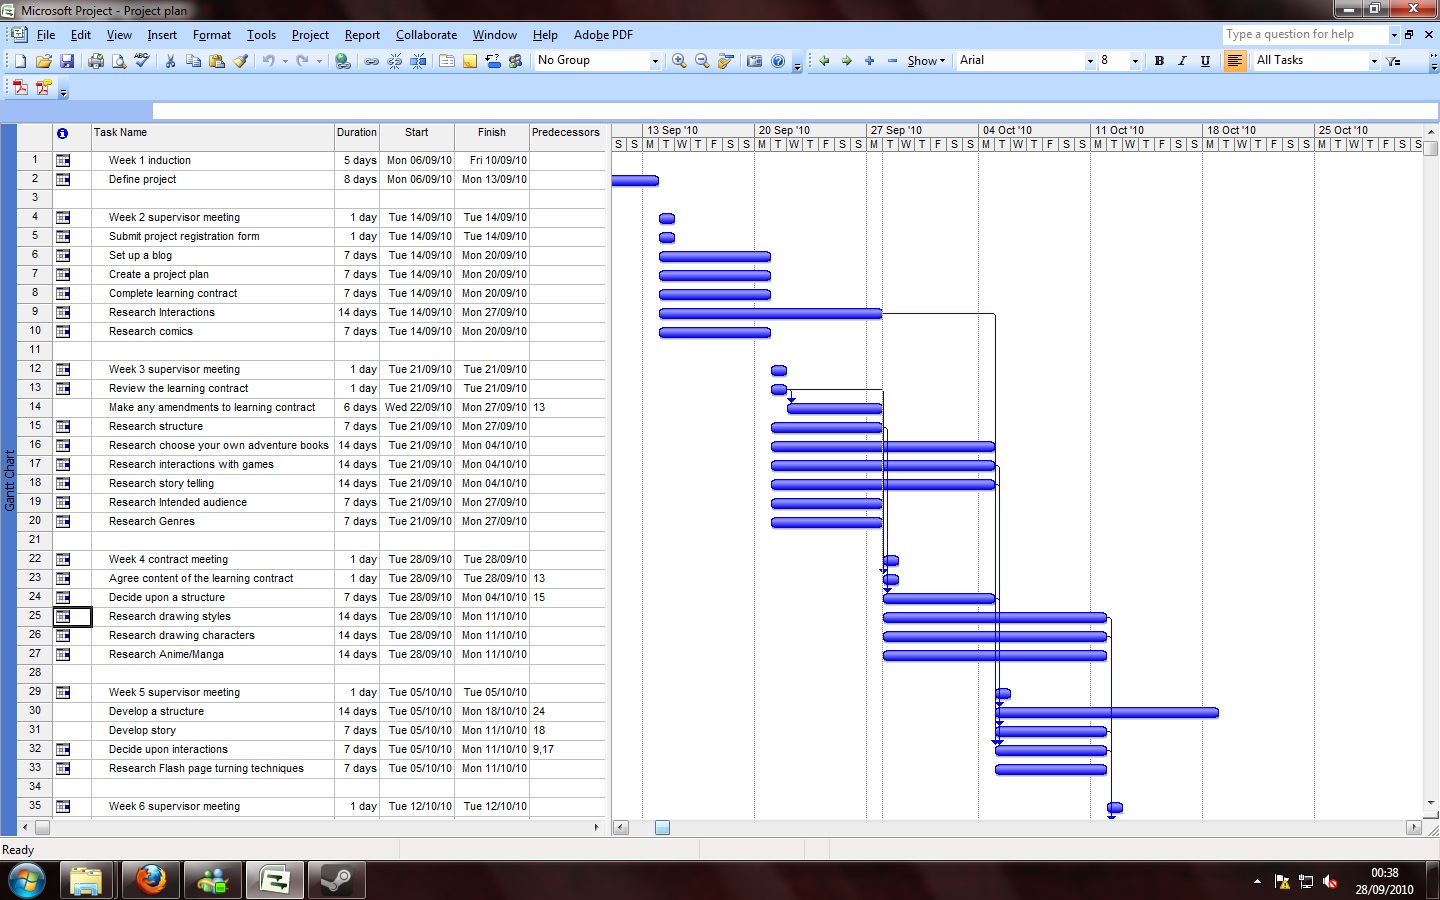Cut the selection with the scissors icon
This screenshot has width=1440, height=900.
point(170,61)
